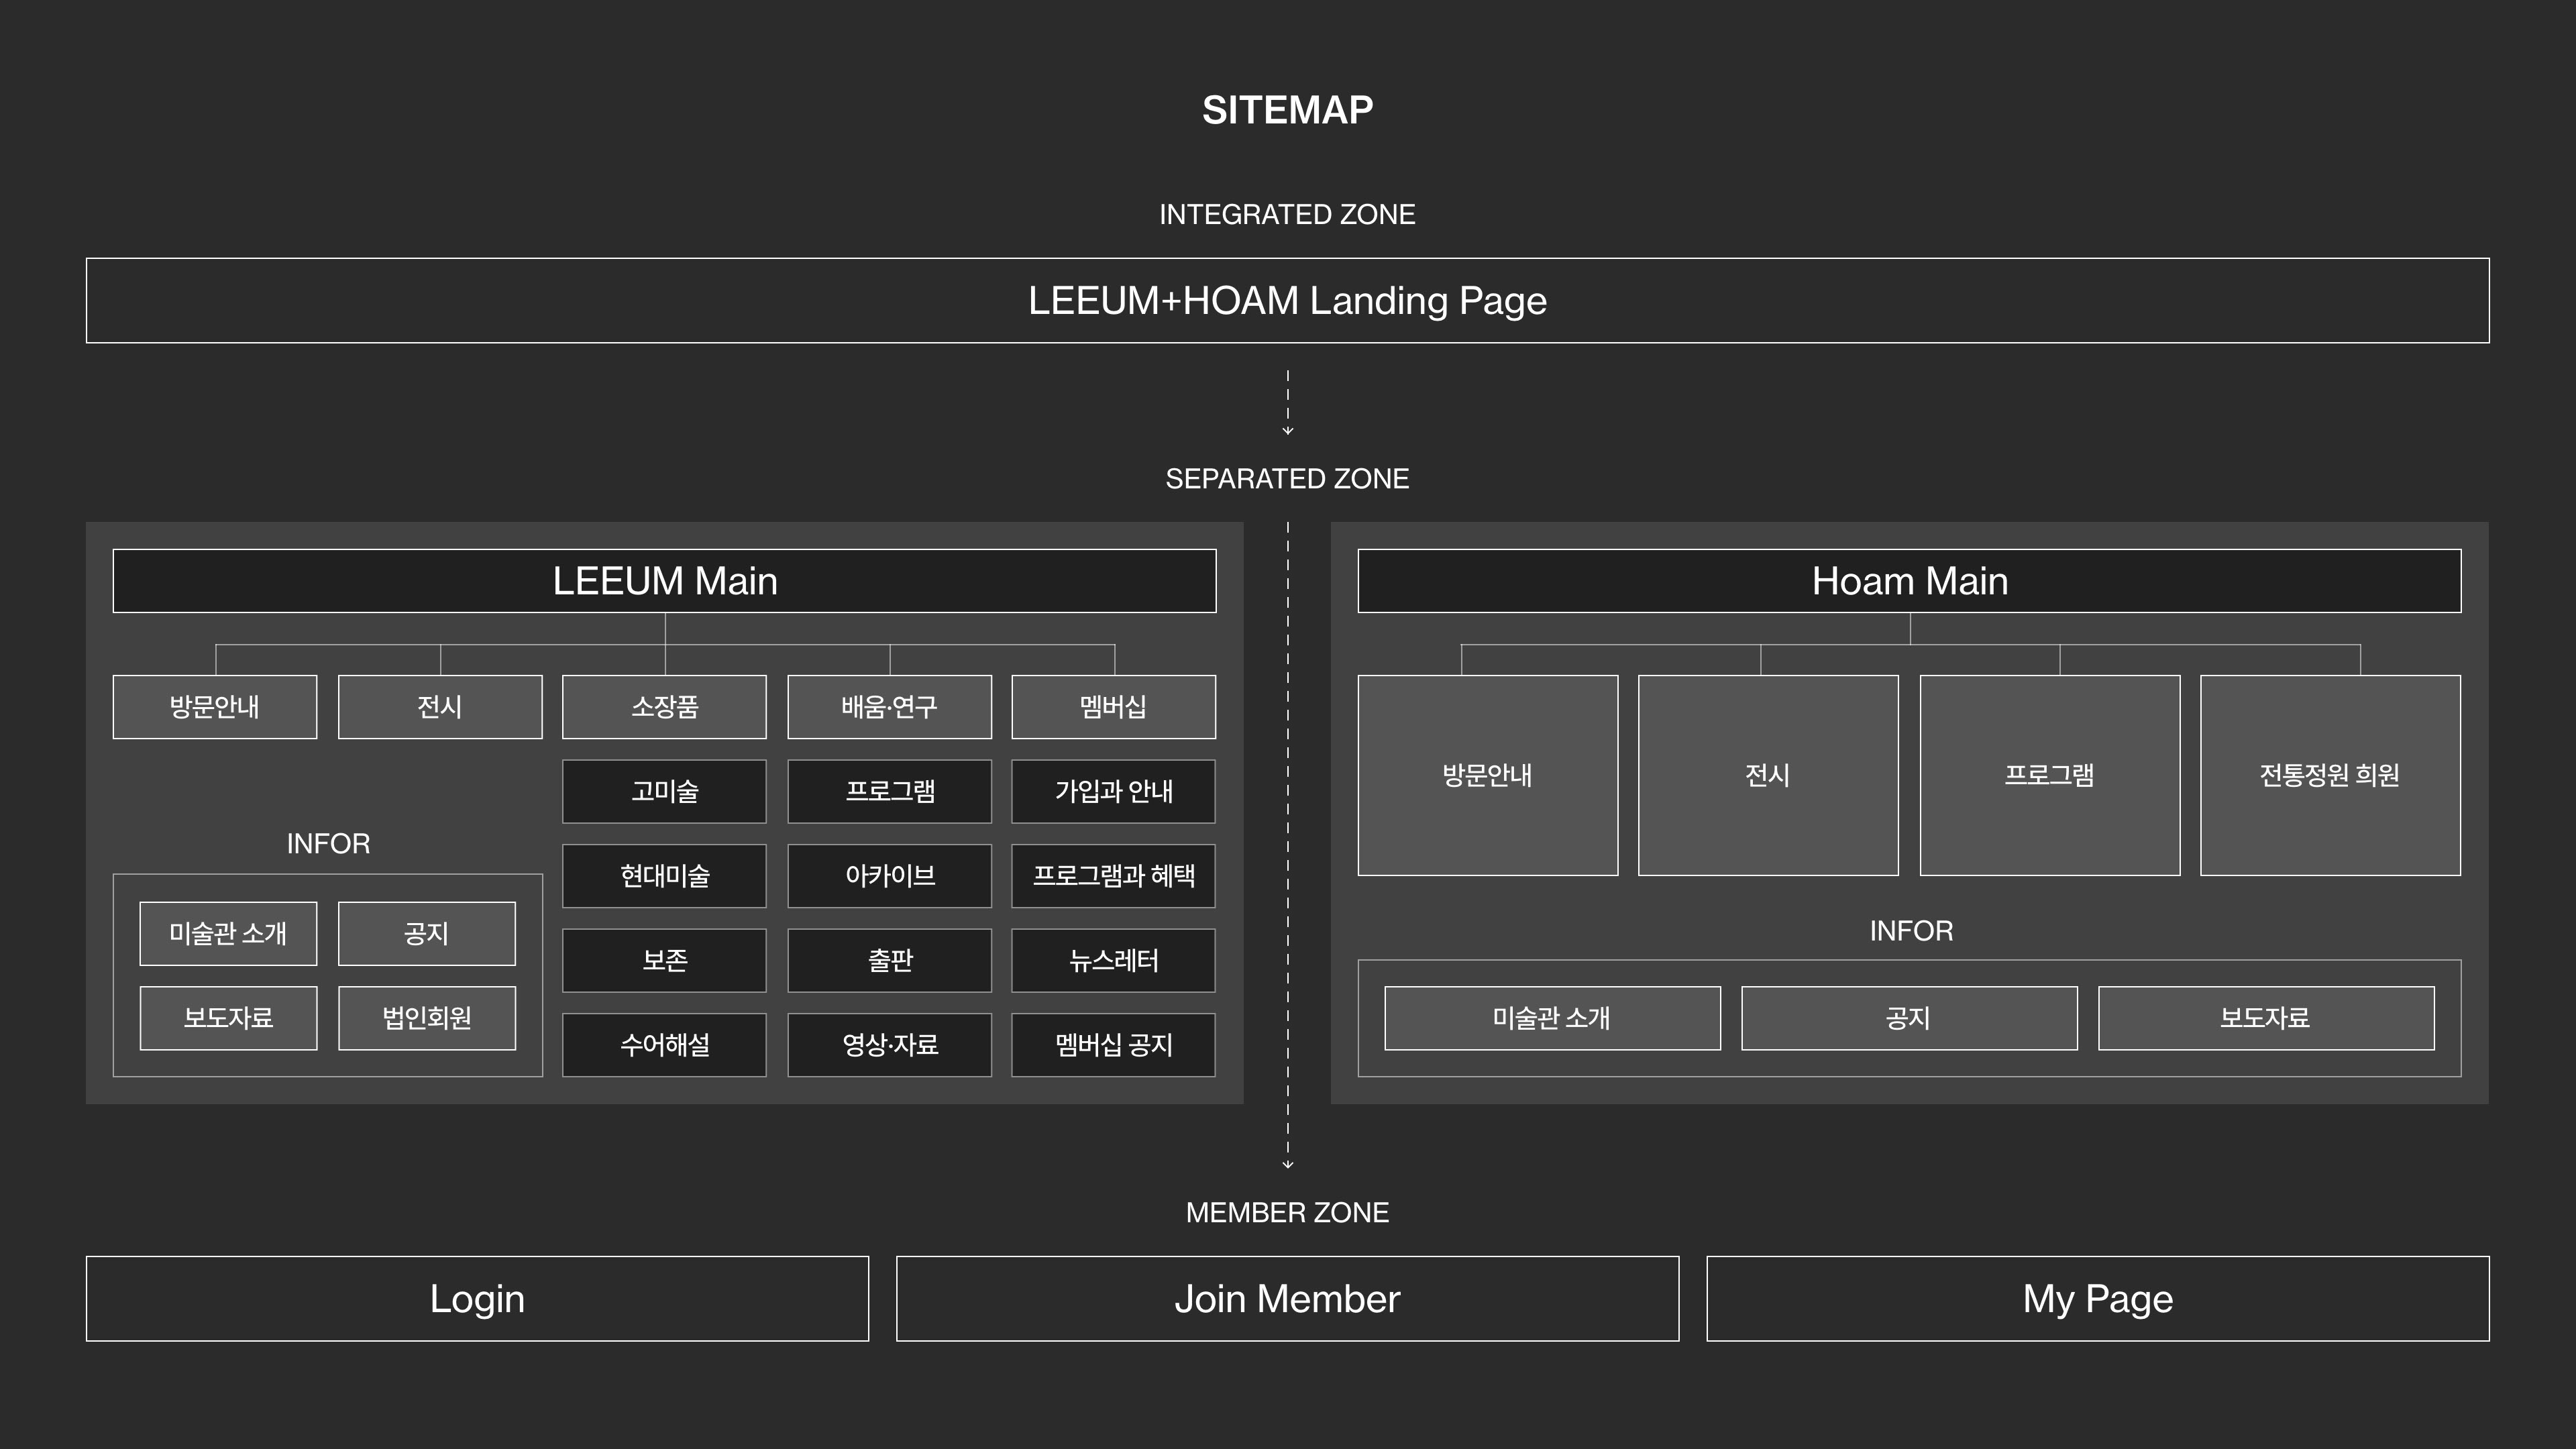Select 미술관 소개 in Hoam INFOR
Screen dimensions: 2576x1449
click(x=1552, y=1018)
